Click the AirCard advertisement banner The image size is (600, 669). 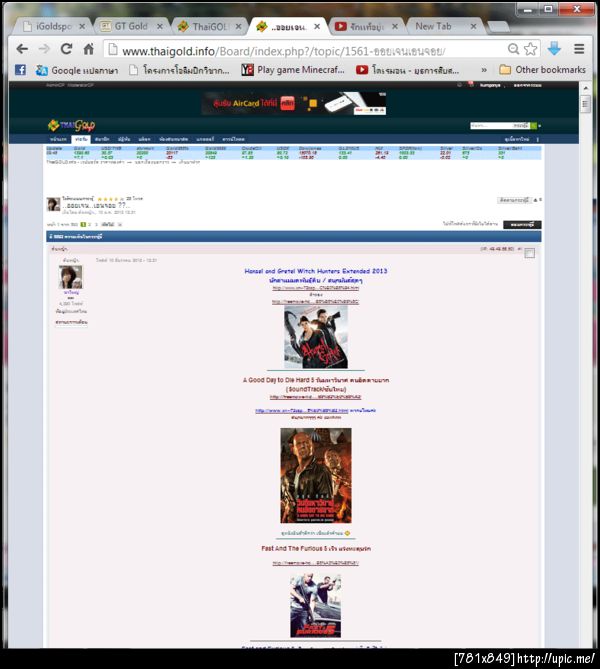tap(294, 103)
